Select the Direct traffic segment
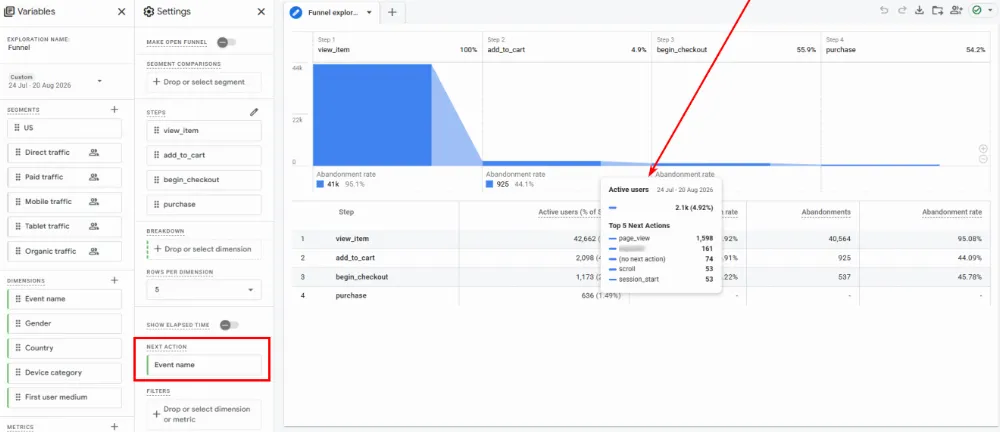Screen dimensions: 1000x432 (x=64, y=153)
